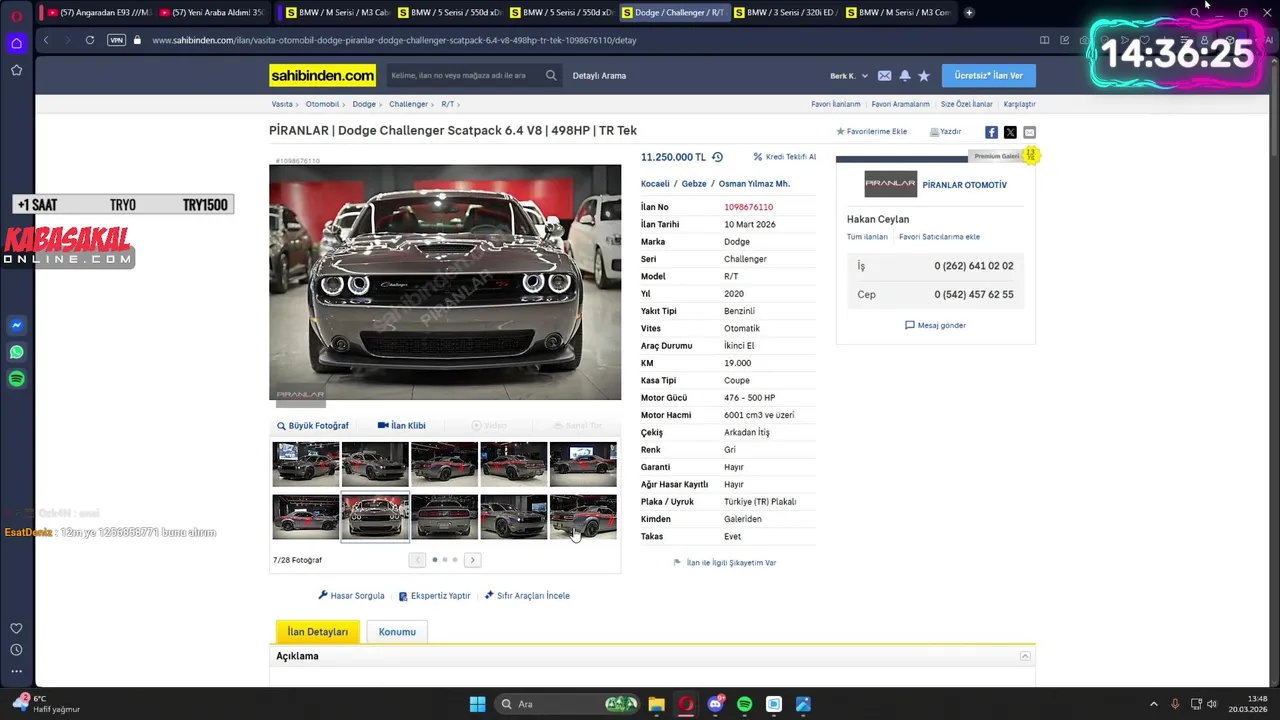This screenshot has height=720, width=1280.
Task: Open Messenger in Opera sidebar
Action: [x=16, y=325]
